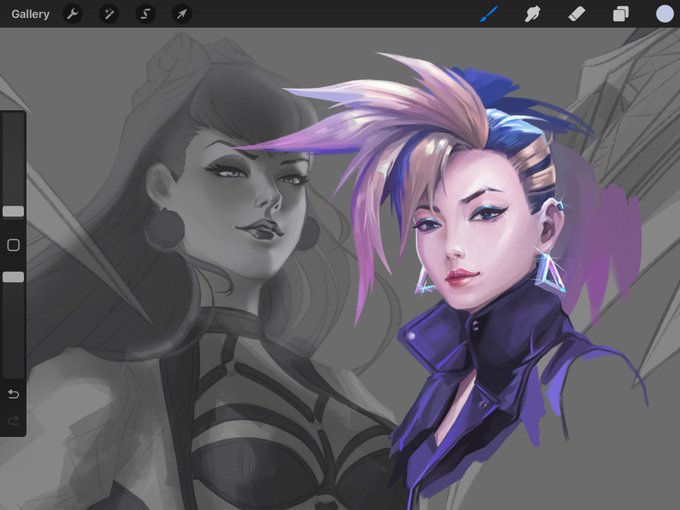
Task: Open the active color picker circle
Action: (x=664, y=14)
